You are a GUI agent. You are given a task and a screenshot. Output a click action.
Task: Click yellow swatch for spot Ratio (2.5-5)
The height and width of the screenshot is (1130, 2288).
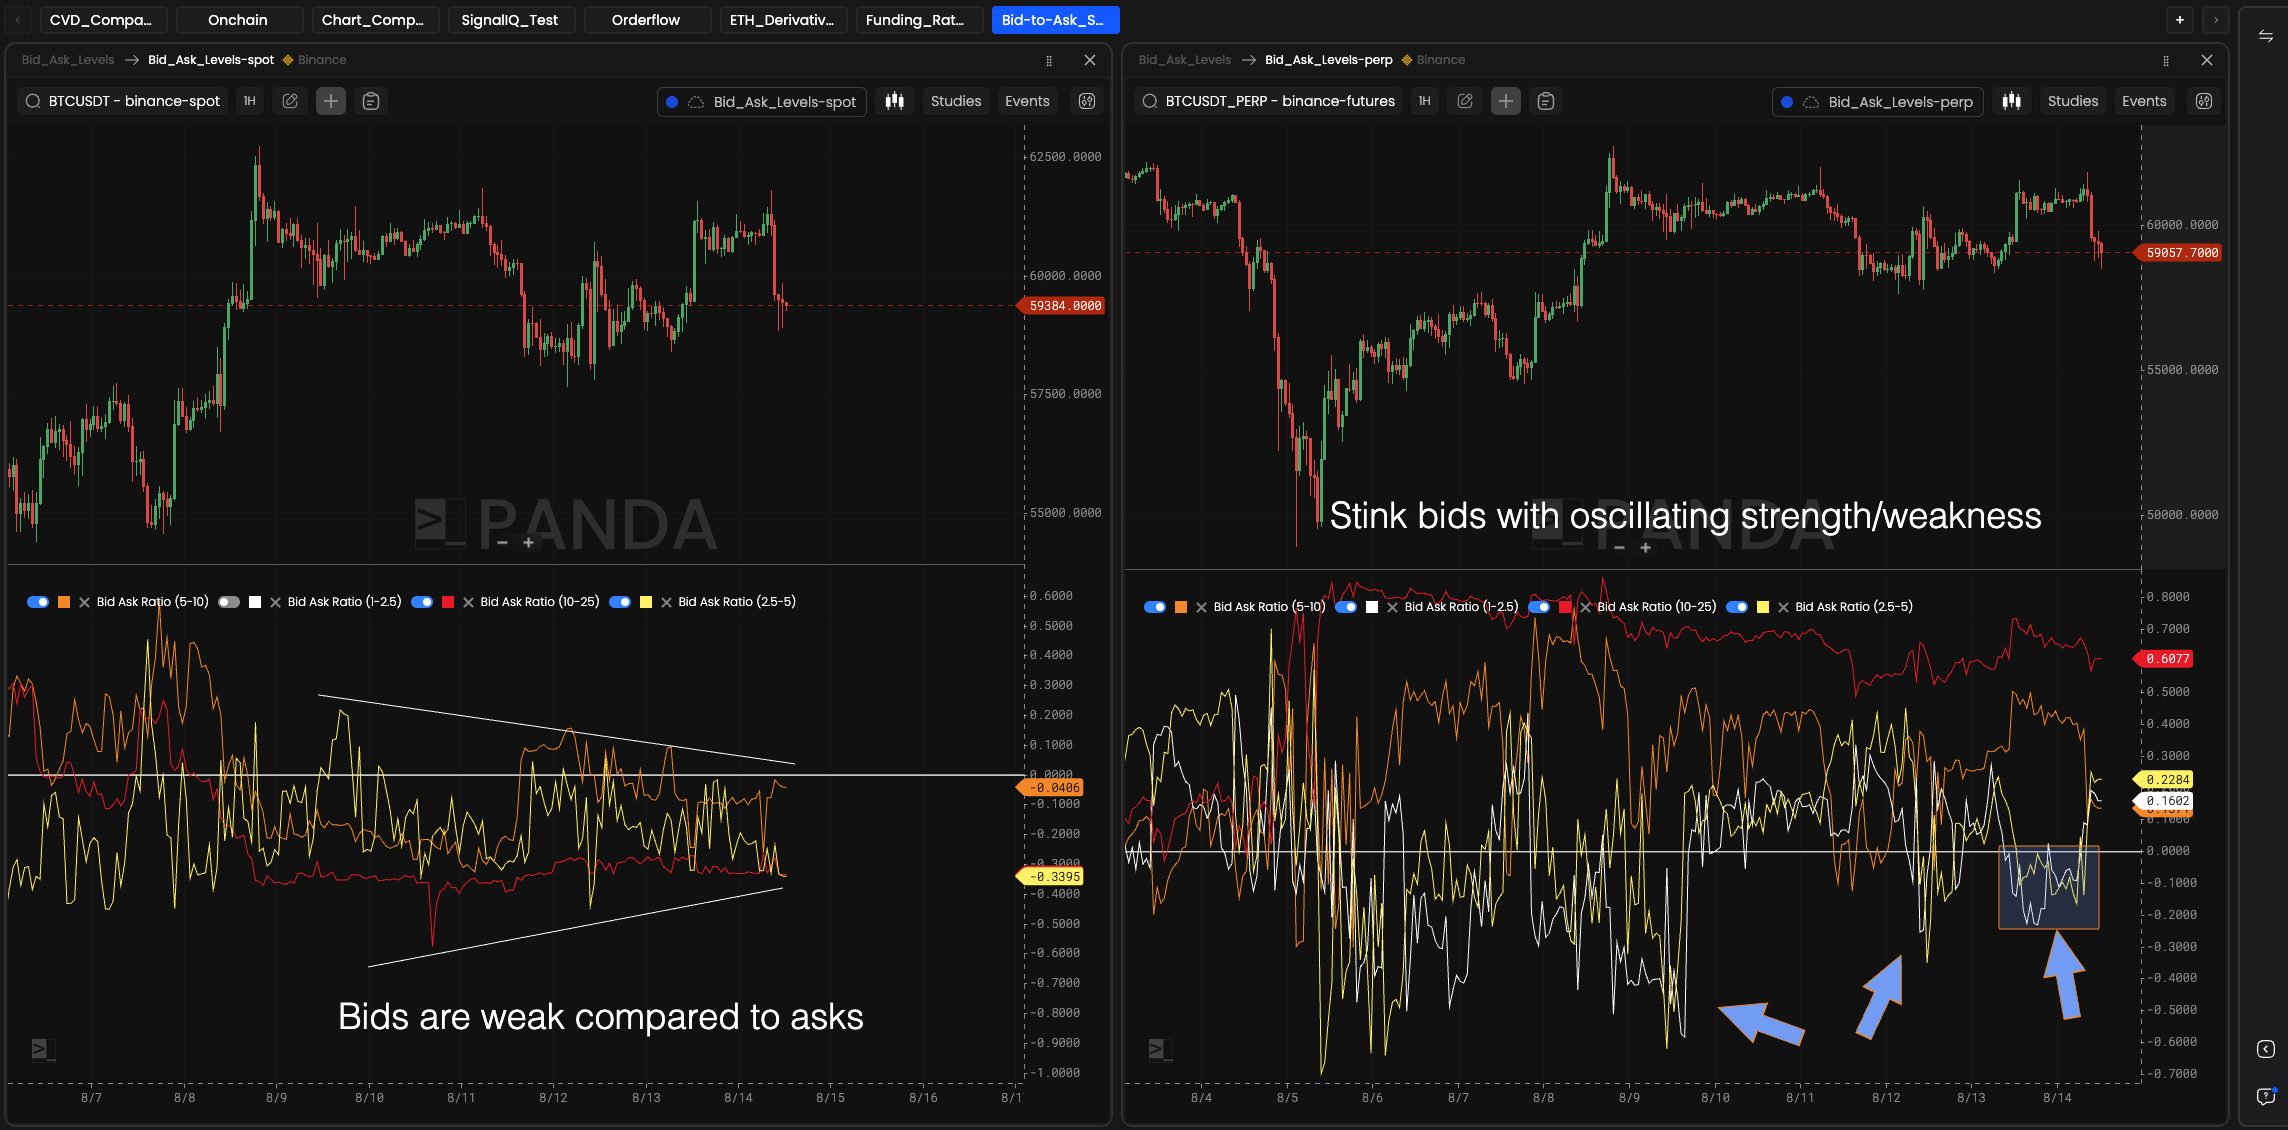coord(646,602)
